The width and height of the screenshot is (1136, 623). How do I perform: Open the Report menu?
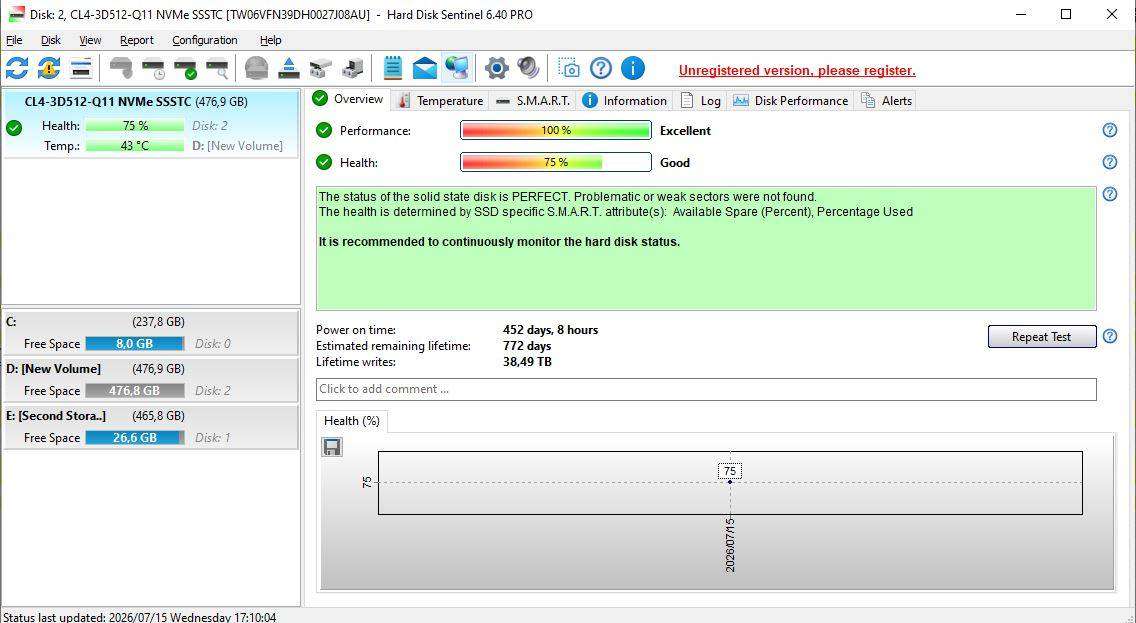[x=136, y=41]
